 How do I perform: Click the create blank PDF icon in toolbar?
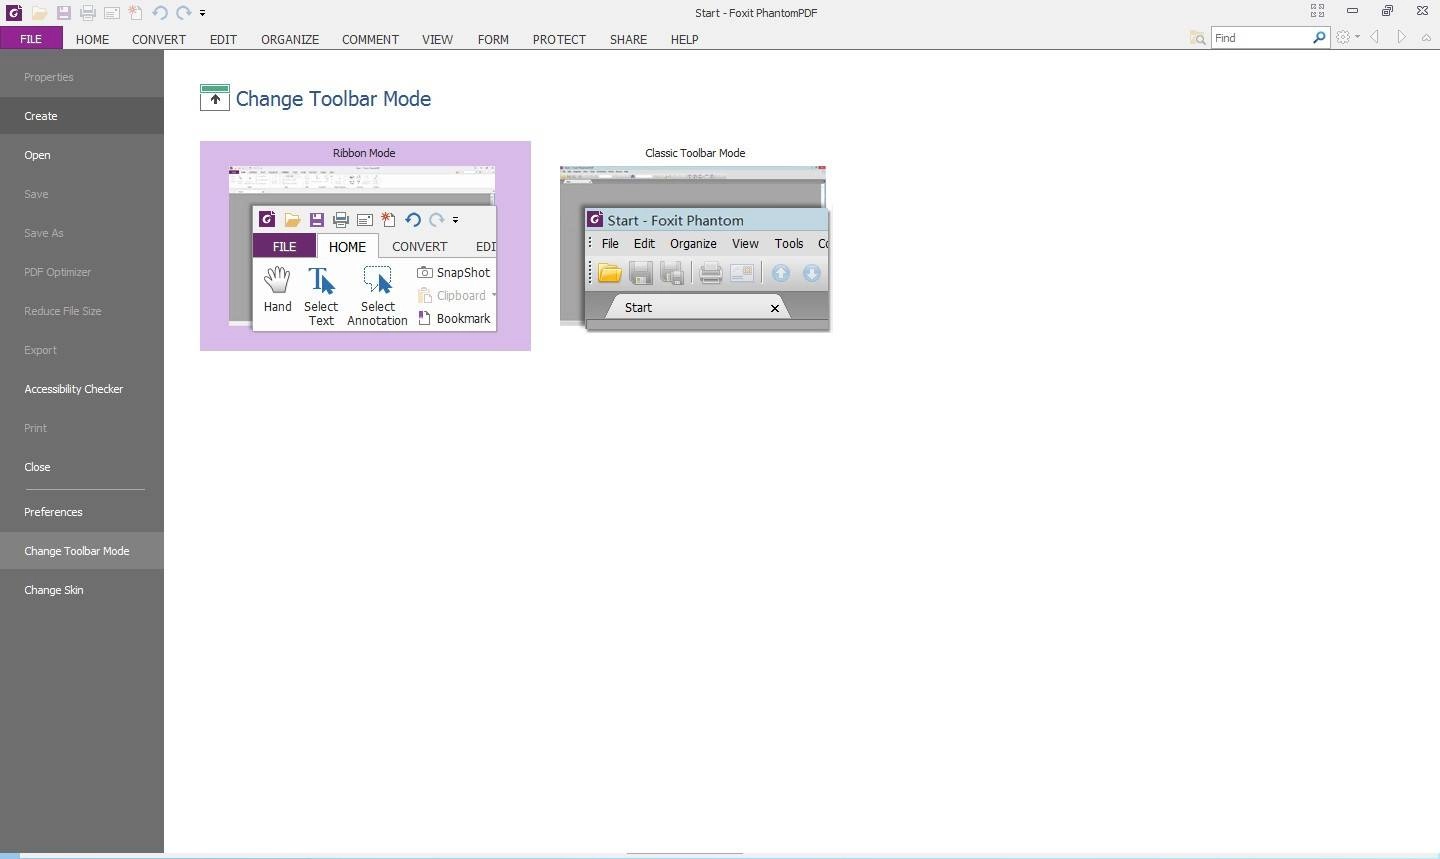pyautogui.click(x=135, y=13)
